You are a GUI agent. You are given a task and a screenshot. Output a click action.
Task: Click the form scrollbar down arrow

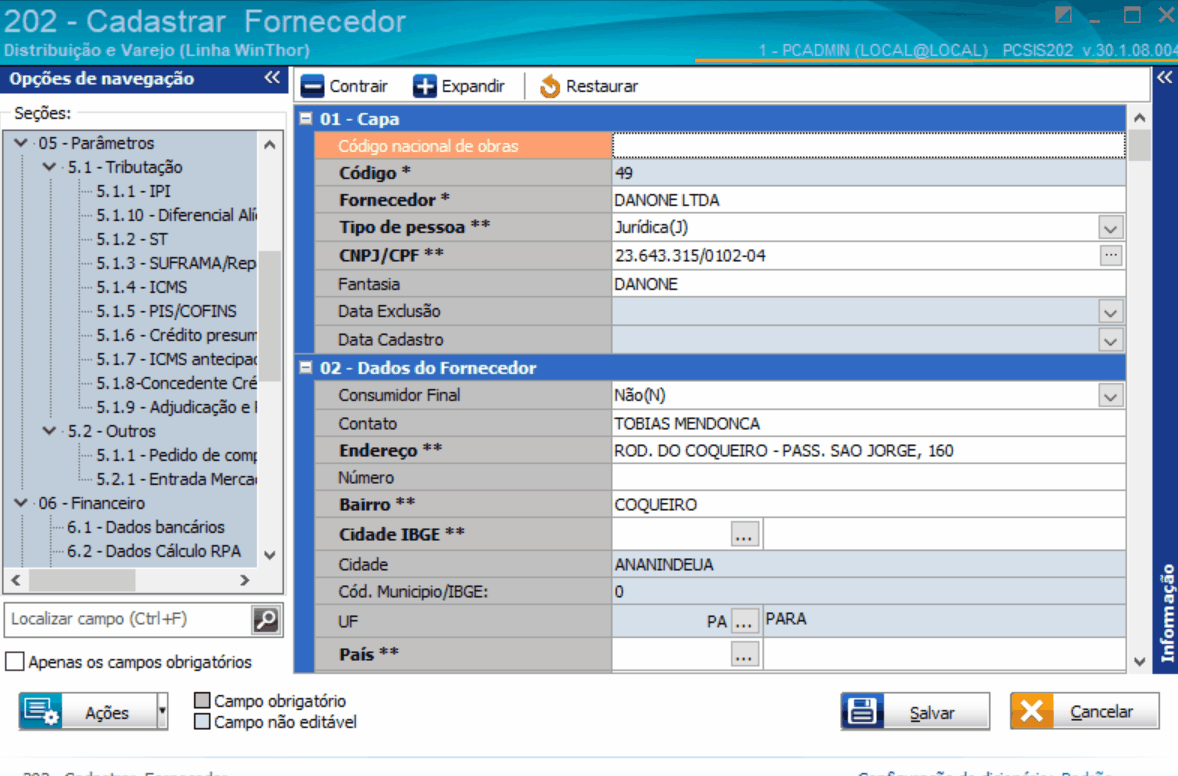[1140, 662]
